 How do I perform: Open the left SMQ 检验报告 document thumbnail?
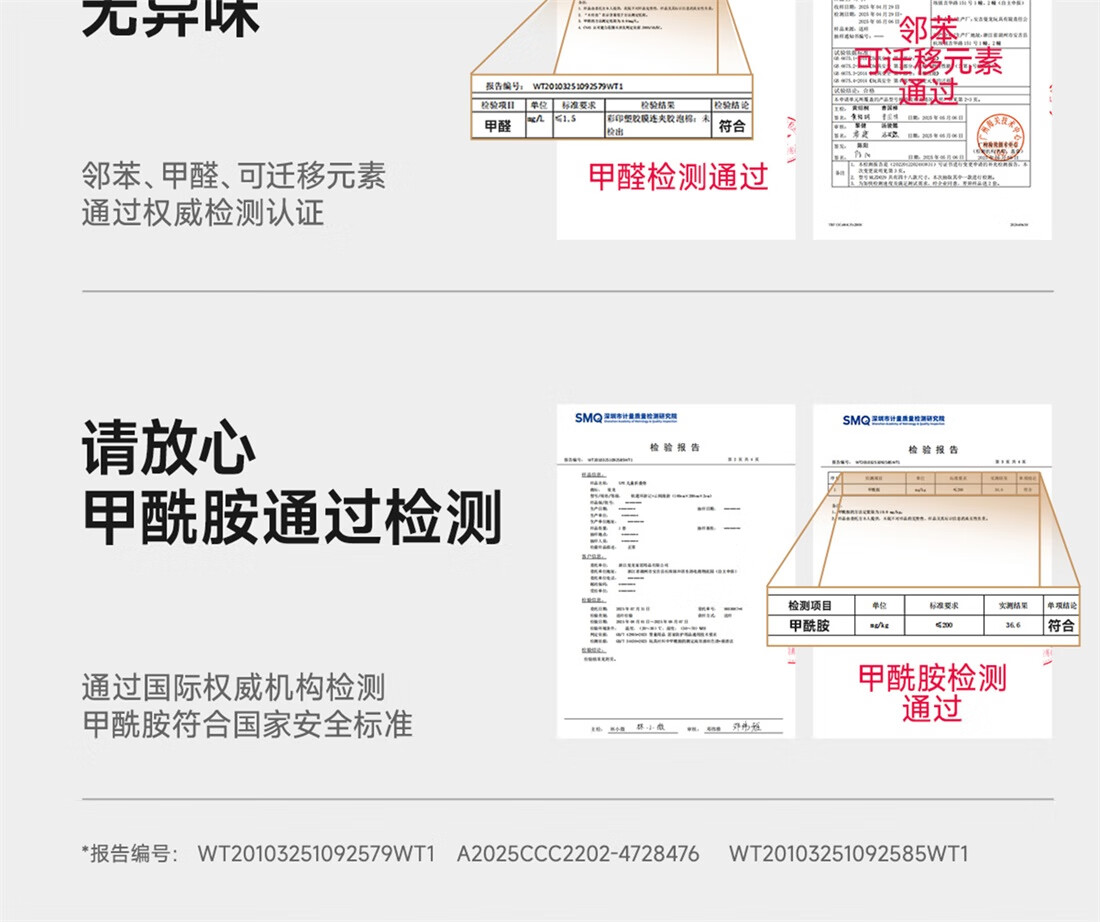pos(675,570)
